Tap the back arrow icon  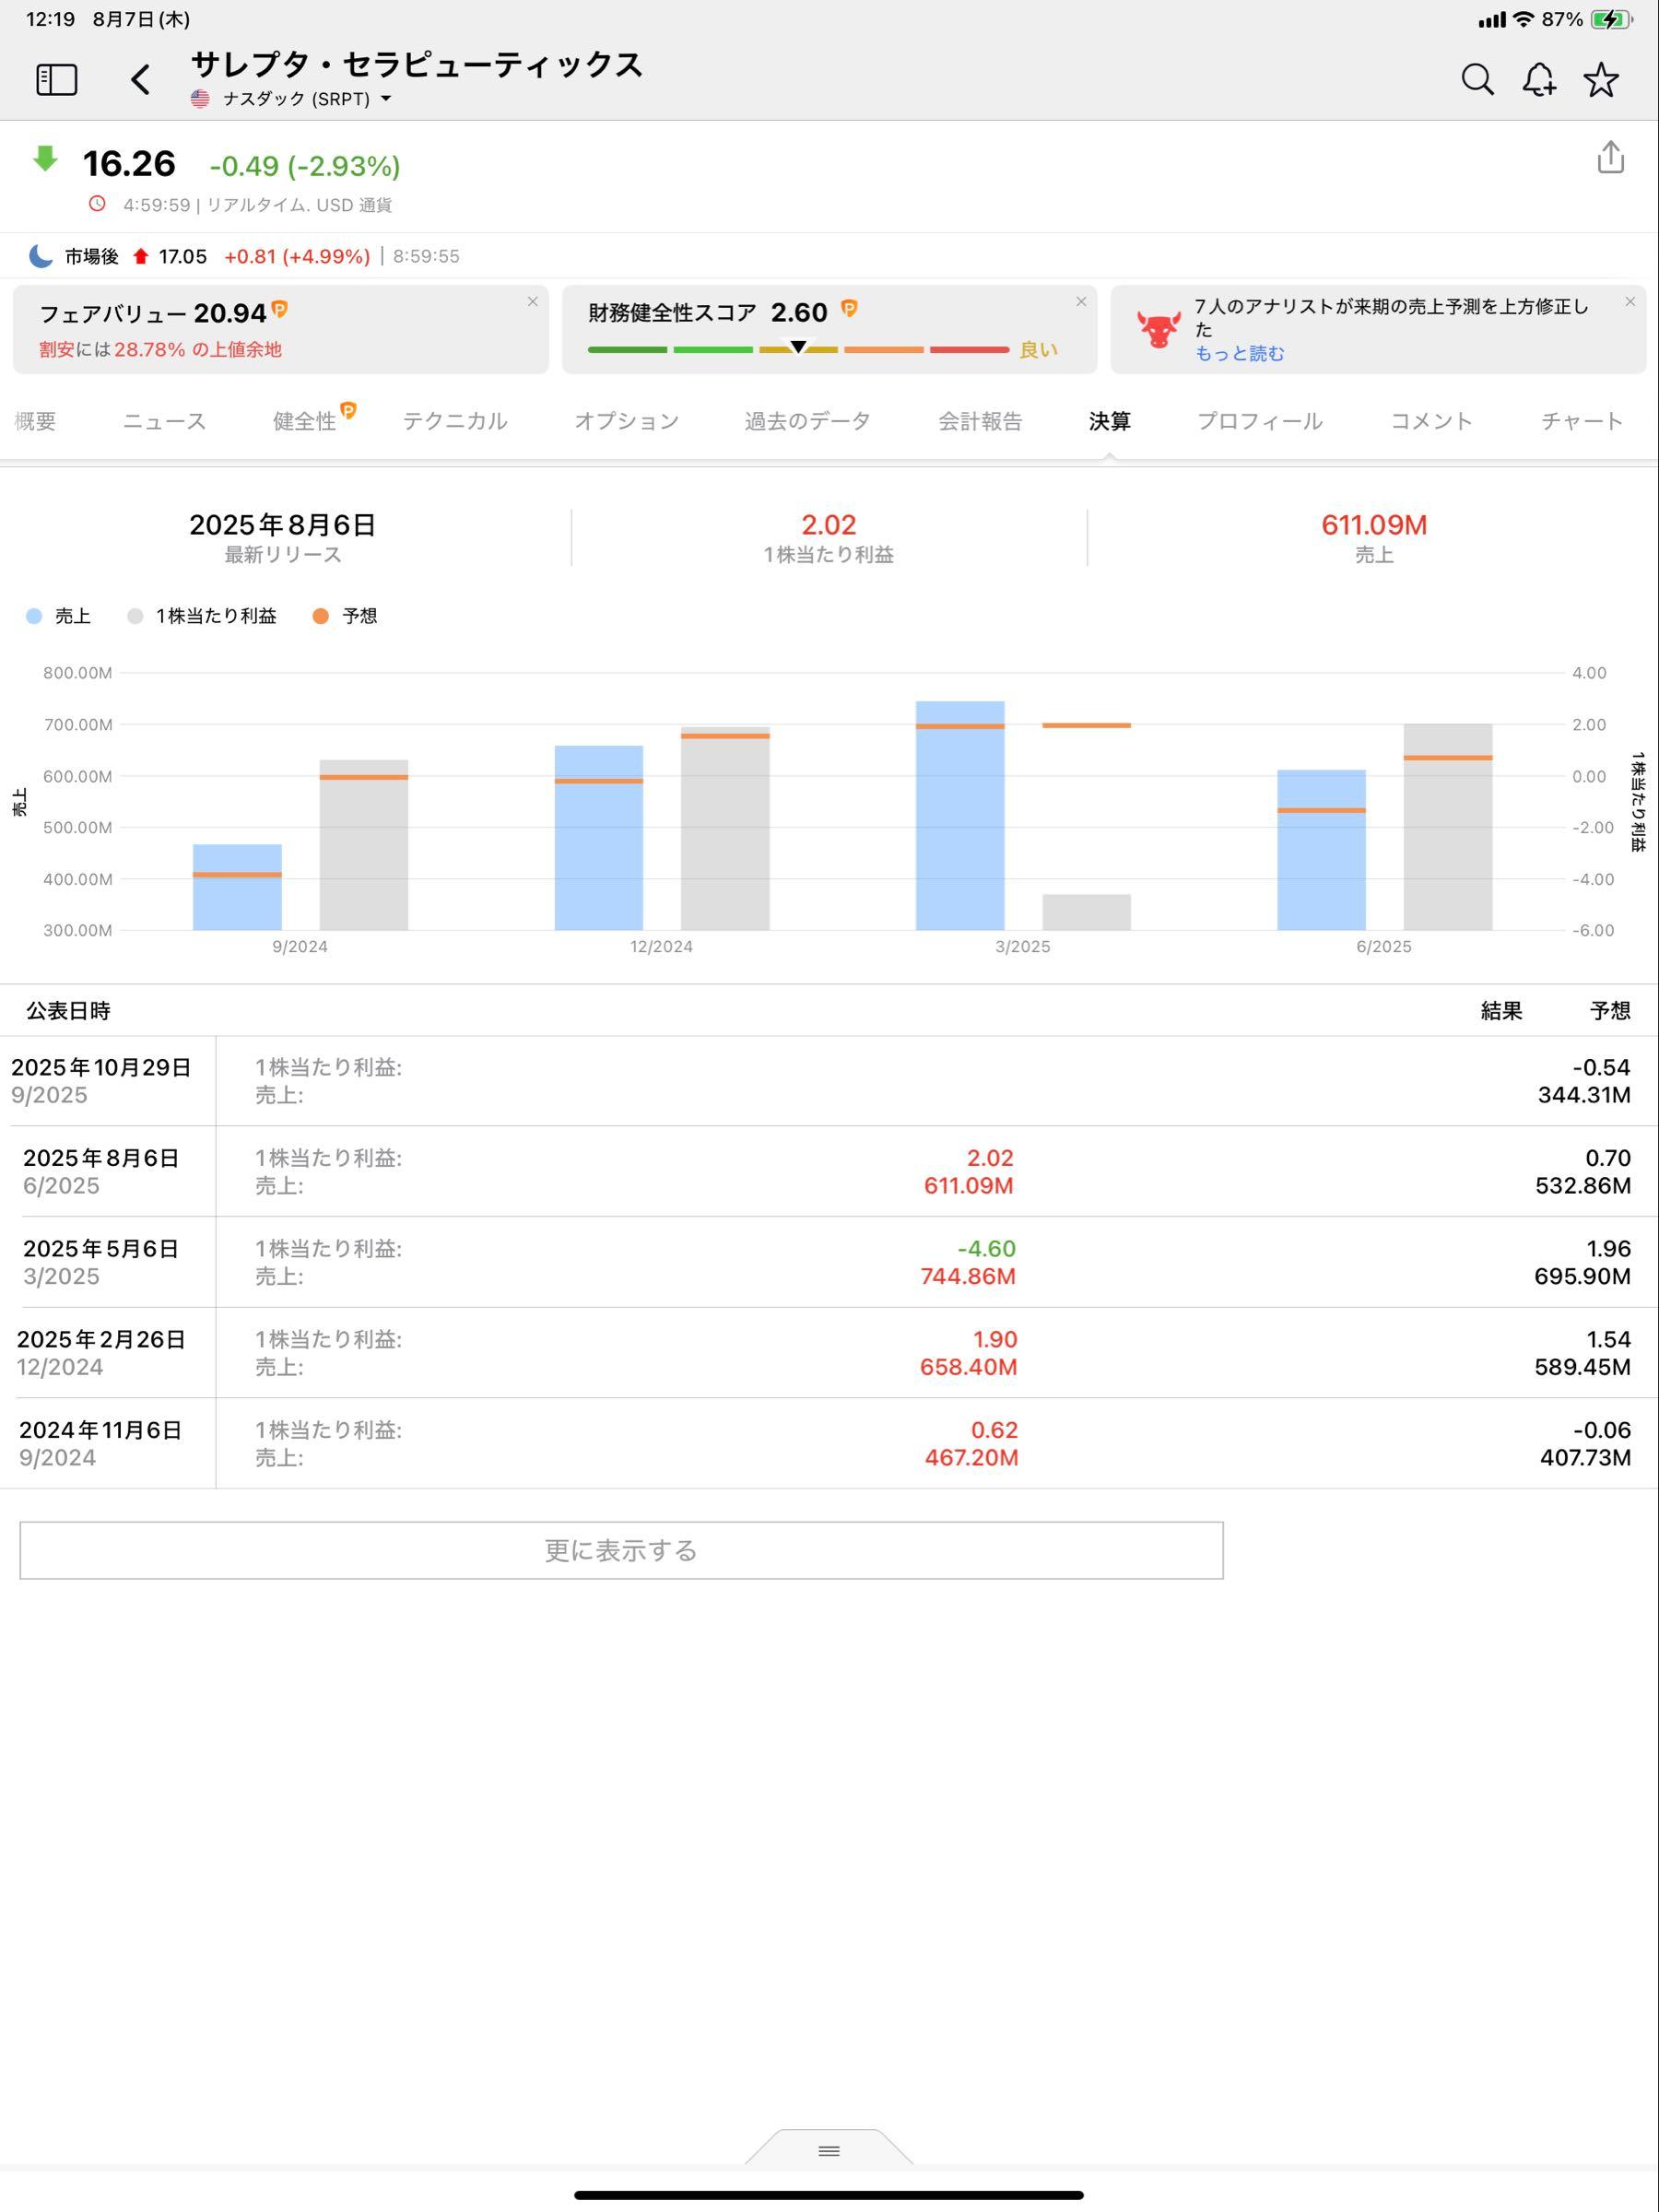[x=141, y=80]
